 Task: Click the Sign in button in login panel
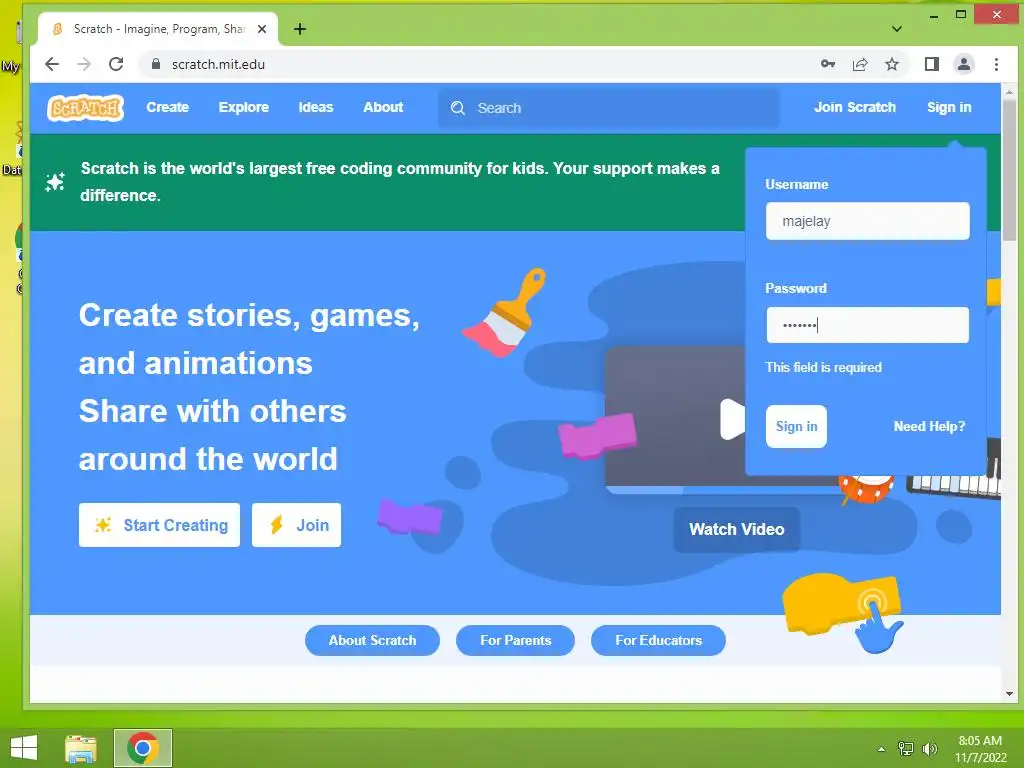pos(796,426)
